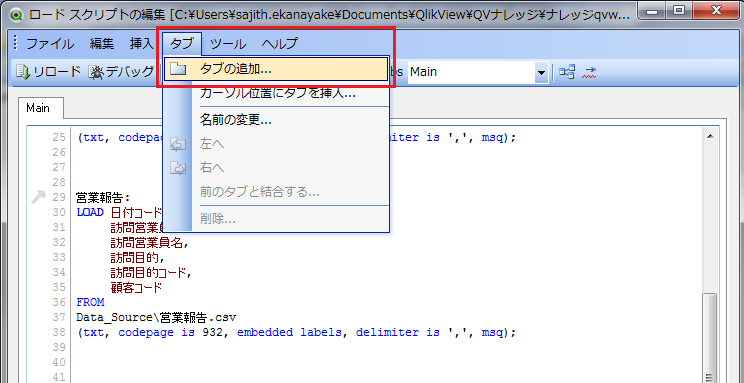This screenshot has width=744, height=383.
Task: Open the ファイル menu
Action: click(x=50, y=44)
